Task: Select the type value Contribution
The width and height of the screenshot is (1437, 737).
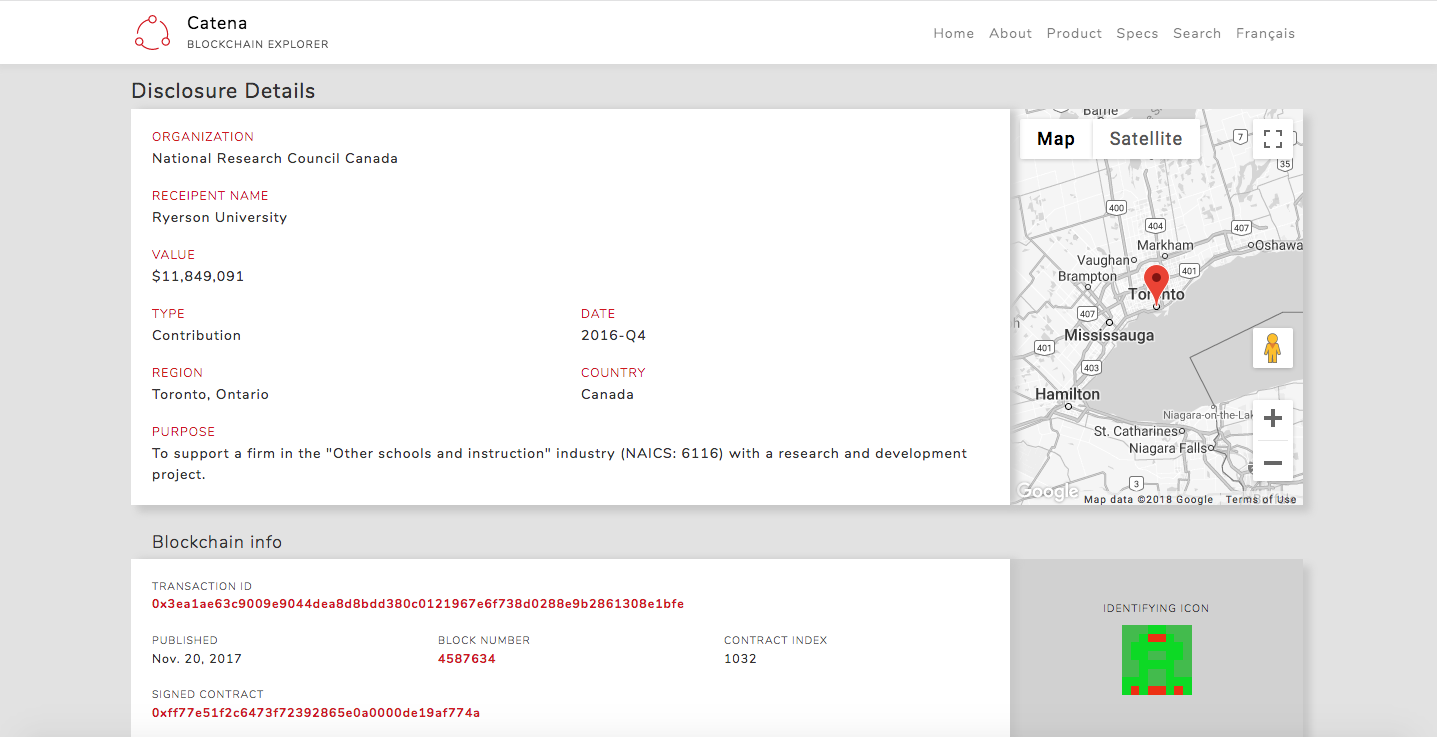Action: [197, 335]
